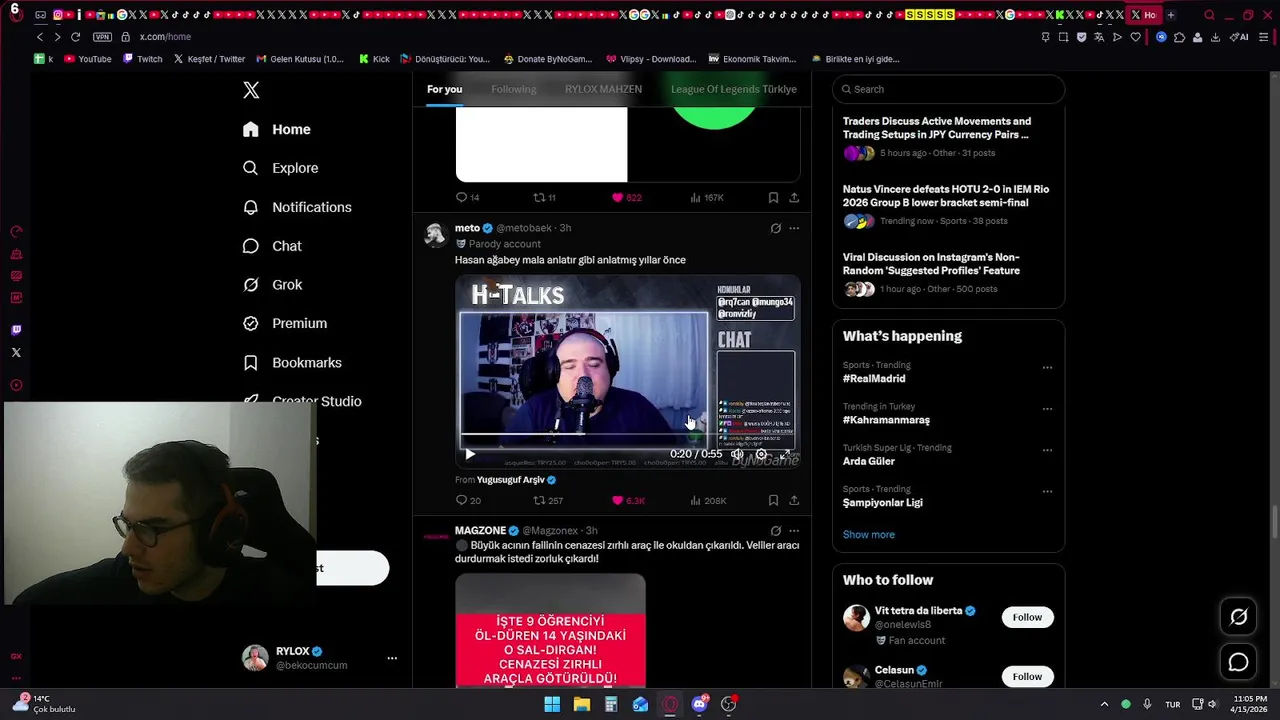Open Grok in the sidebar
This screenshot has width=1280, height=720.
[272, 285]
